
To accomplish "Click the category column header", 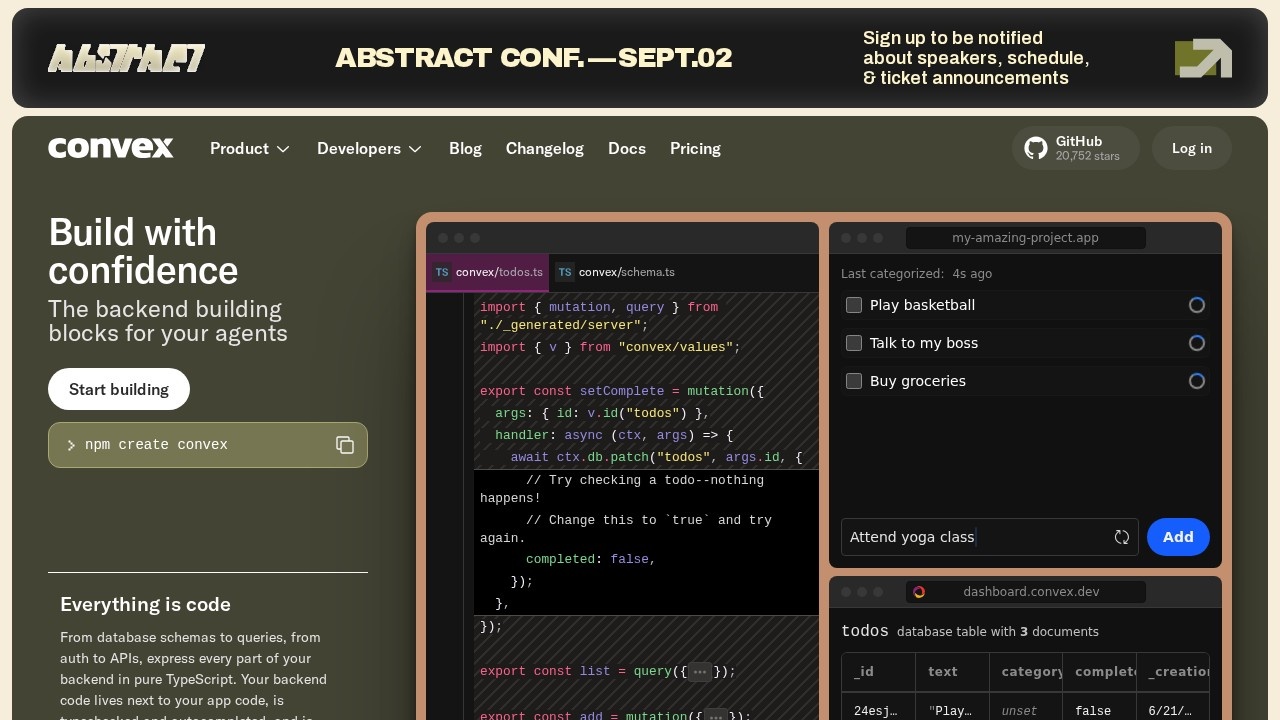I will [x=1026, y=672].
